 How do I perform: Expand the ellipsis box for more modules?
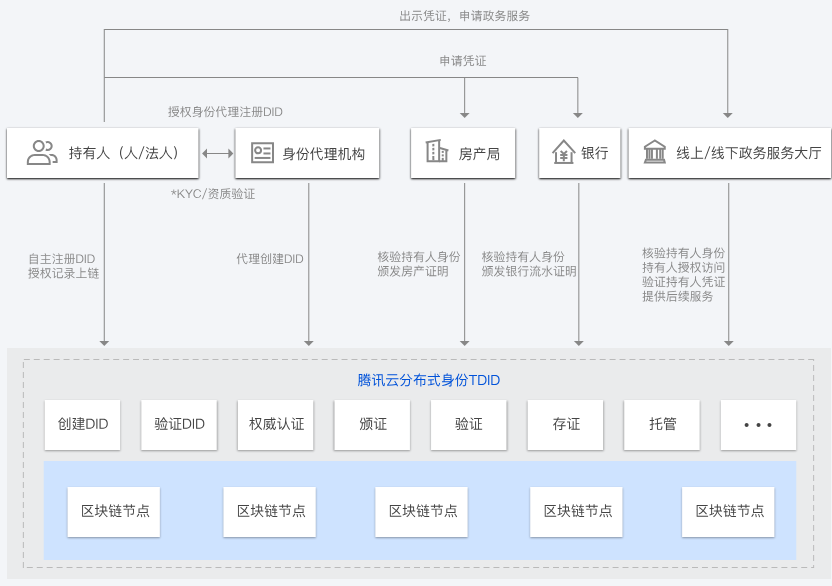pos(757,424)
